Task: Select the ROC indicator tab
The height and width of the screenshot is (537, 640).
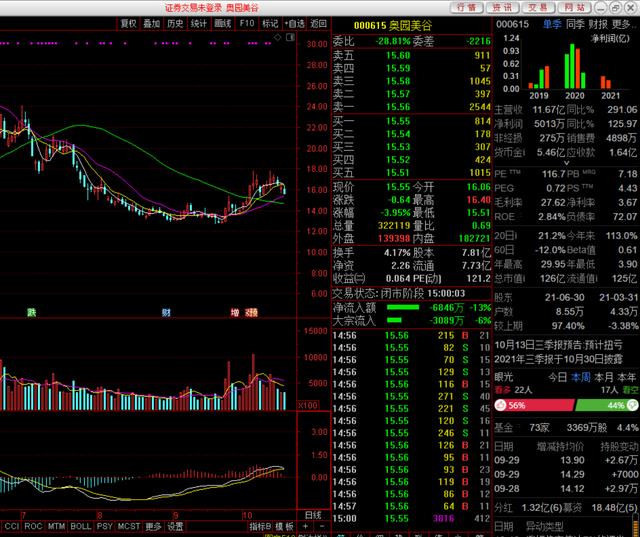Action: coord(33,526)
